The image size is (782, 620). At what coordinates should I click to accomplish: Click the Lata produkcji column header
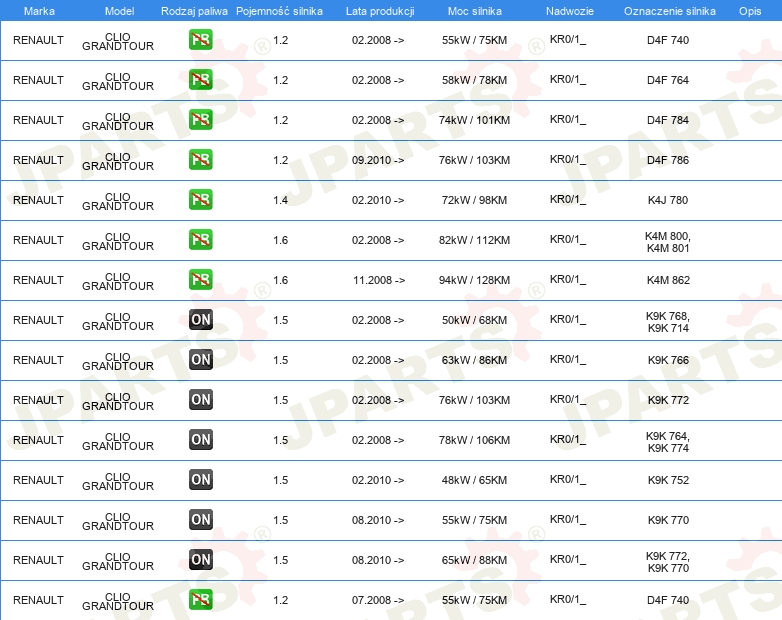click(x=380, y=11)
